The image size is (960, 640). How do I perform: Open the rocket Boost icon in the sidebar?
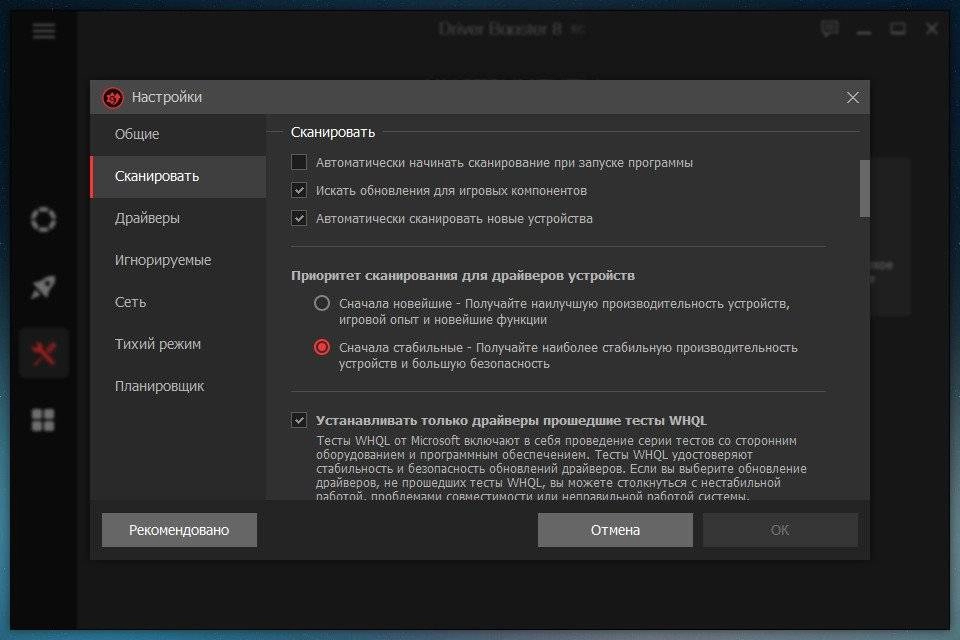[43, 286]
